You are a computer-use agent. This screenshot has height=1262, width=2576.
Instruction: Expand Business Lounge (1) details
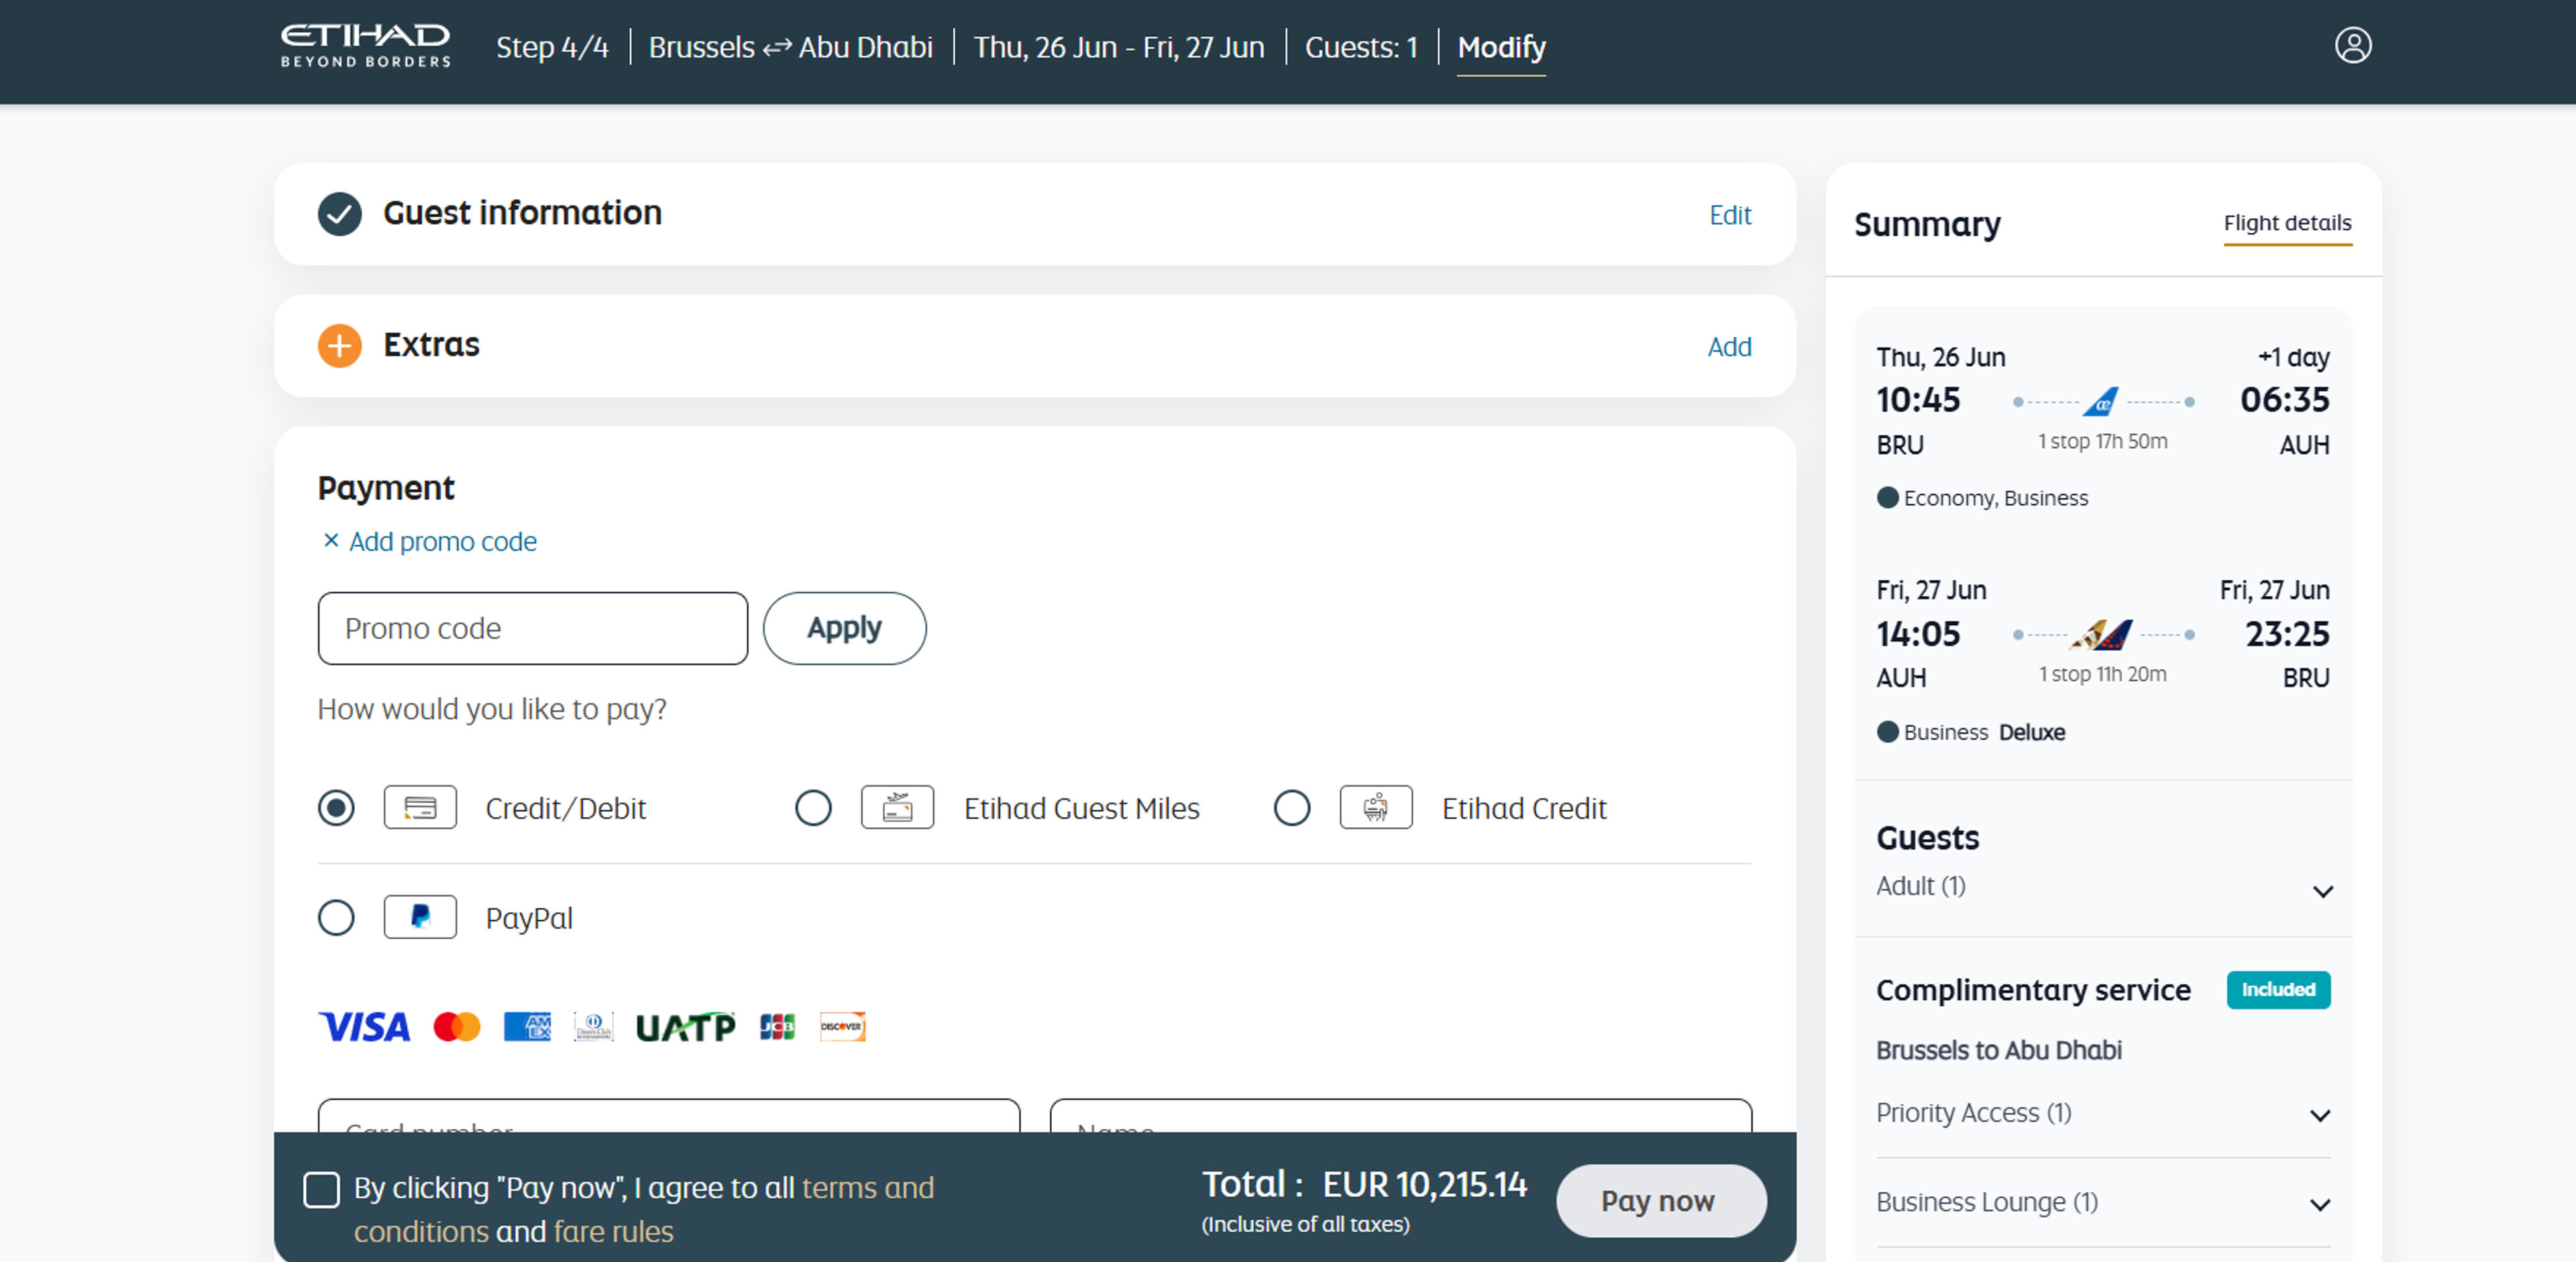tap(2320, 1204)
